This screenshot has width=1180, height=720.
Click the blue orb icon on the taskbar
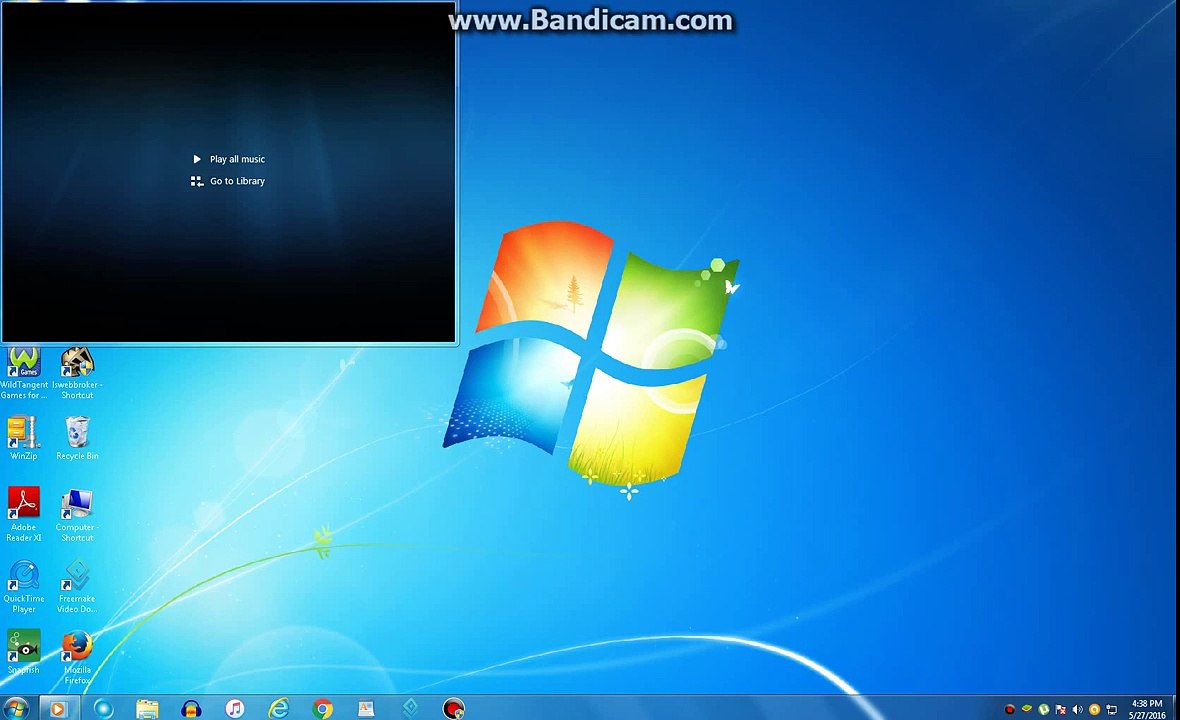[103, 709]
